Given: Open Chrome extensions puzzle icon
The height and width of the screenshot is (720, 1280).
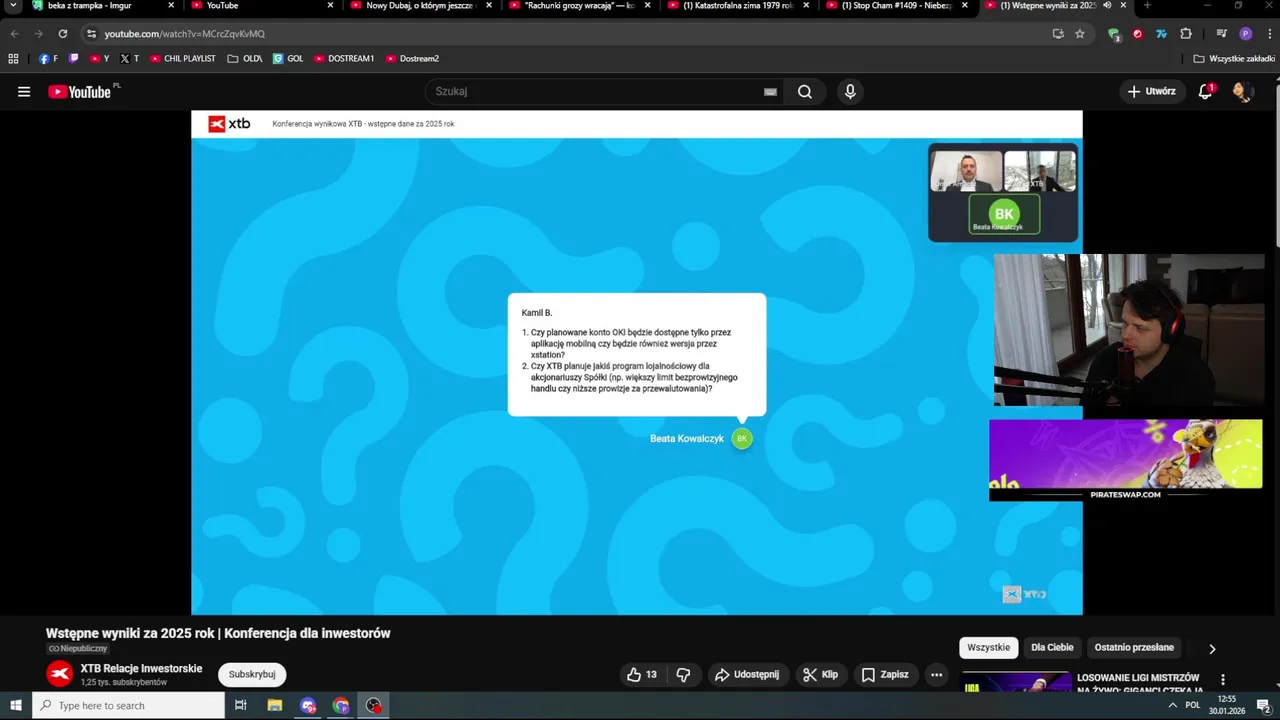Looking at the screenshot, I should (x=1186, y=33).
